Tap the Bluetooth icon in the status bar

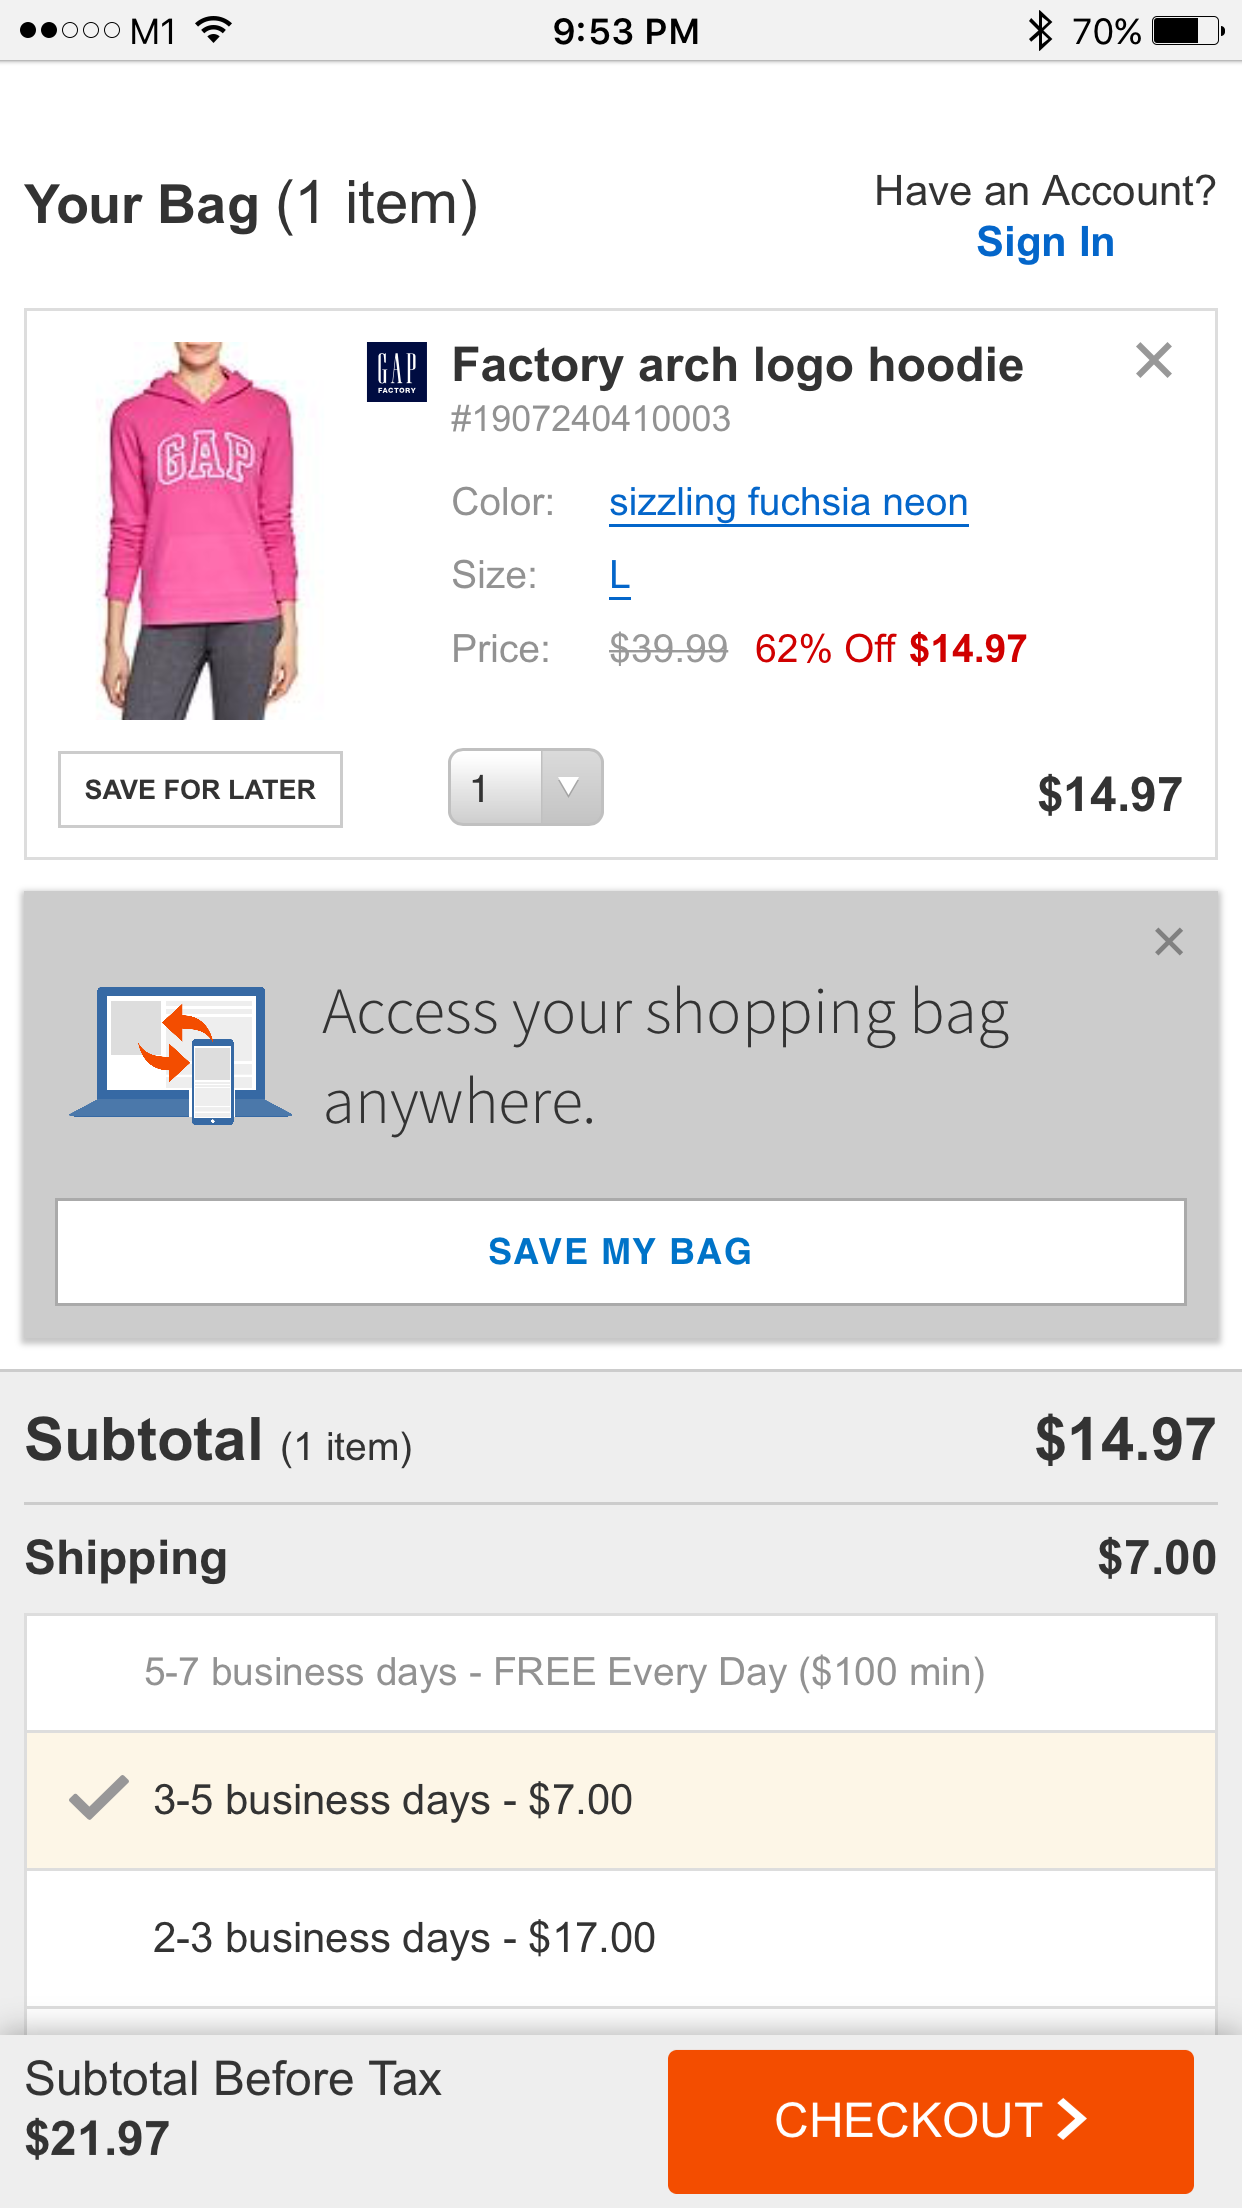pos(1040,31)
